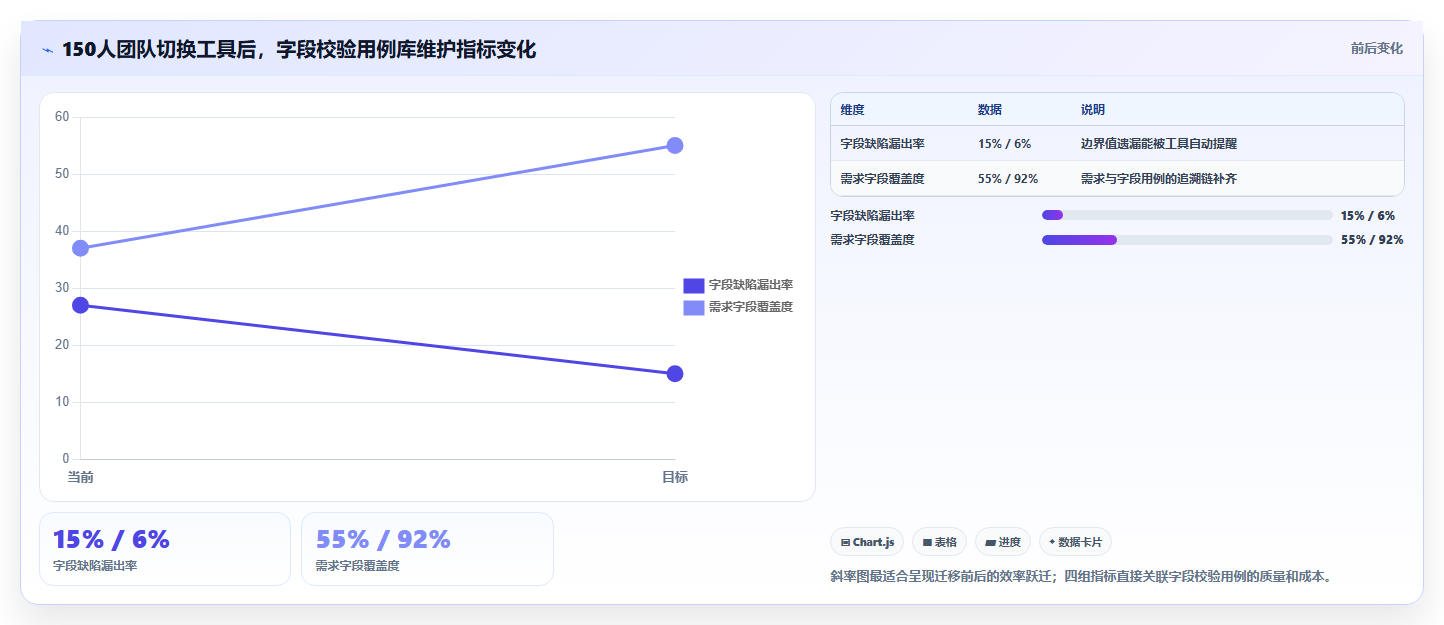The width and height of the screenshot is (1444, 625).
Task: Open the 15% / 6% stat card
Action: (165, 549)
